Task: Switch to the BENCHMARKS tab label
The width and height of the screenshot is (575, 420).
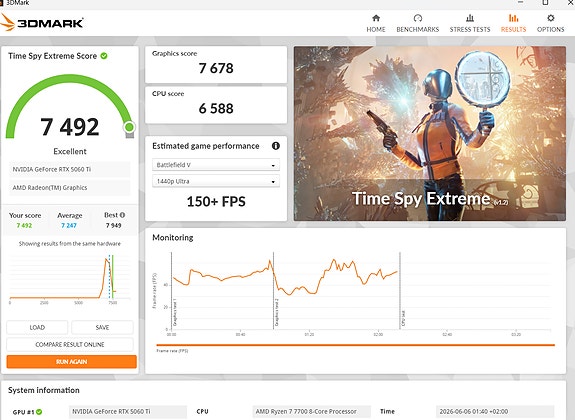Action: coord(418,29)
